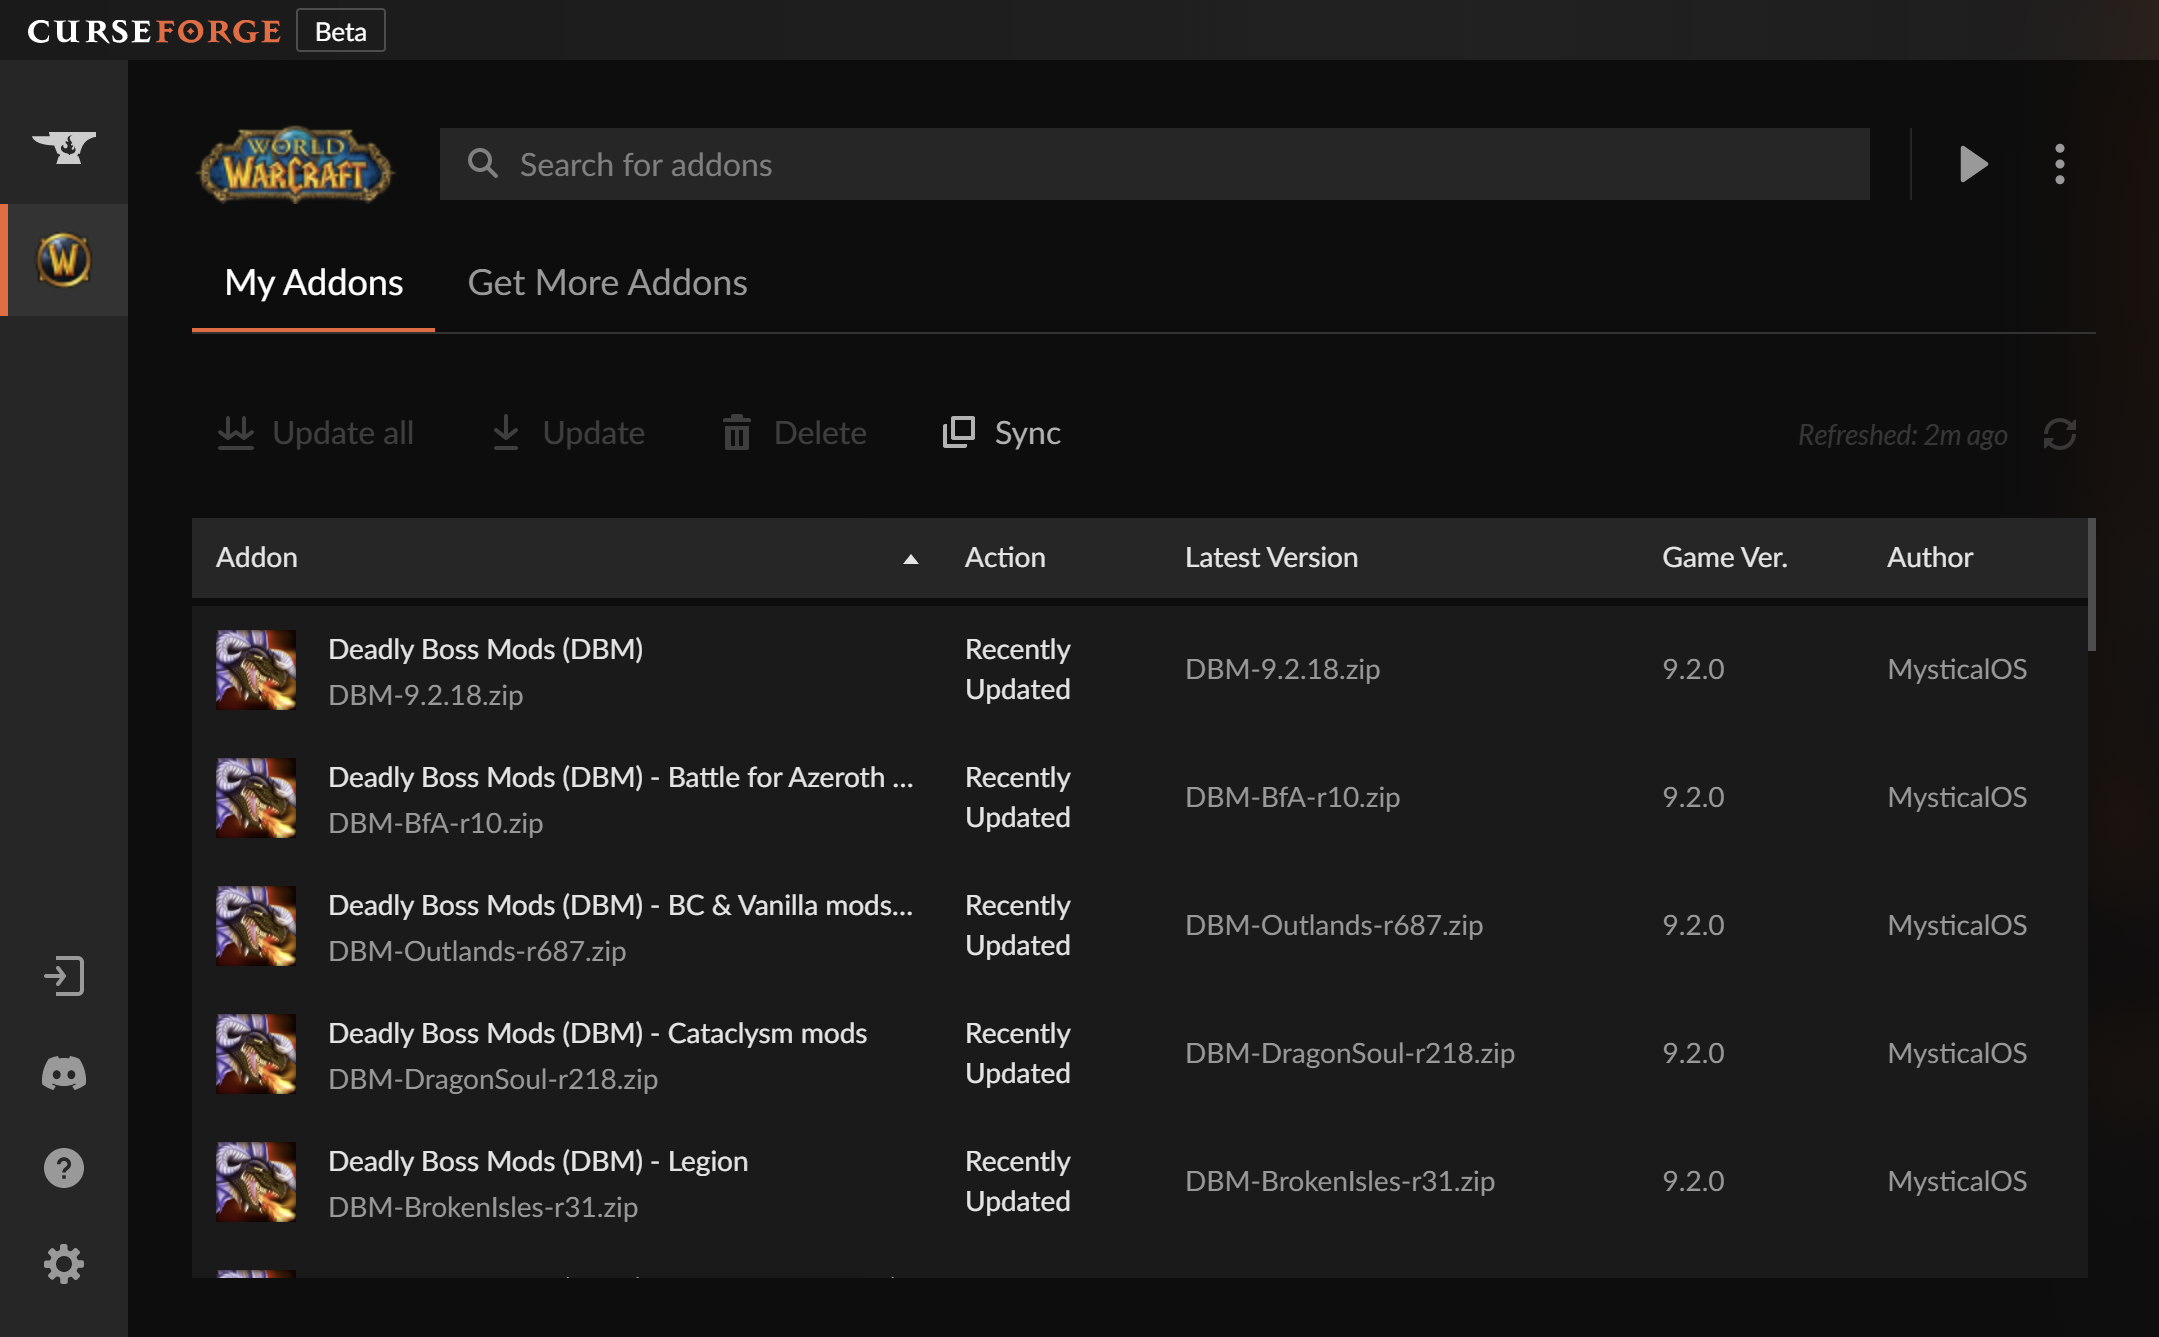Click Recently Updated for DBM Legion
Viewport: 2159px width, 1337px height.
coord(1017,1181)
